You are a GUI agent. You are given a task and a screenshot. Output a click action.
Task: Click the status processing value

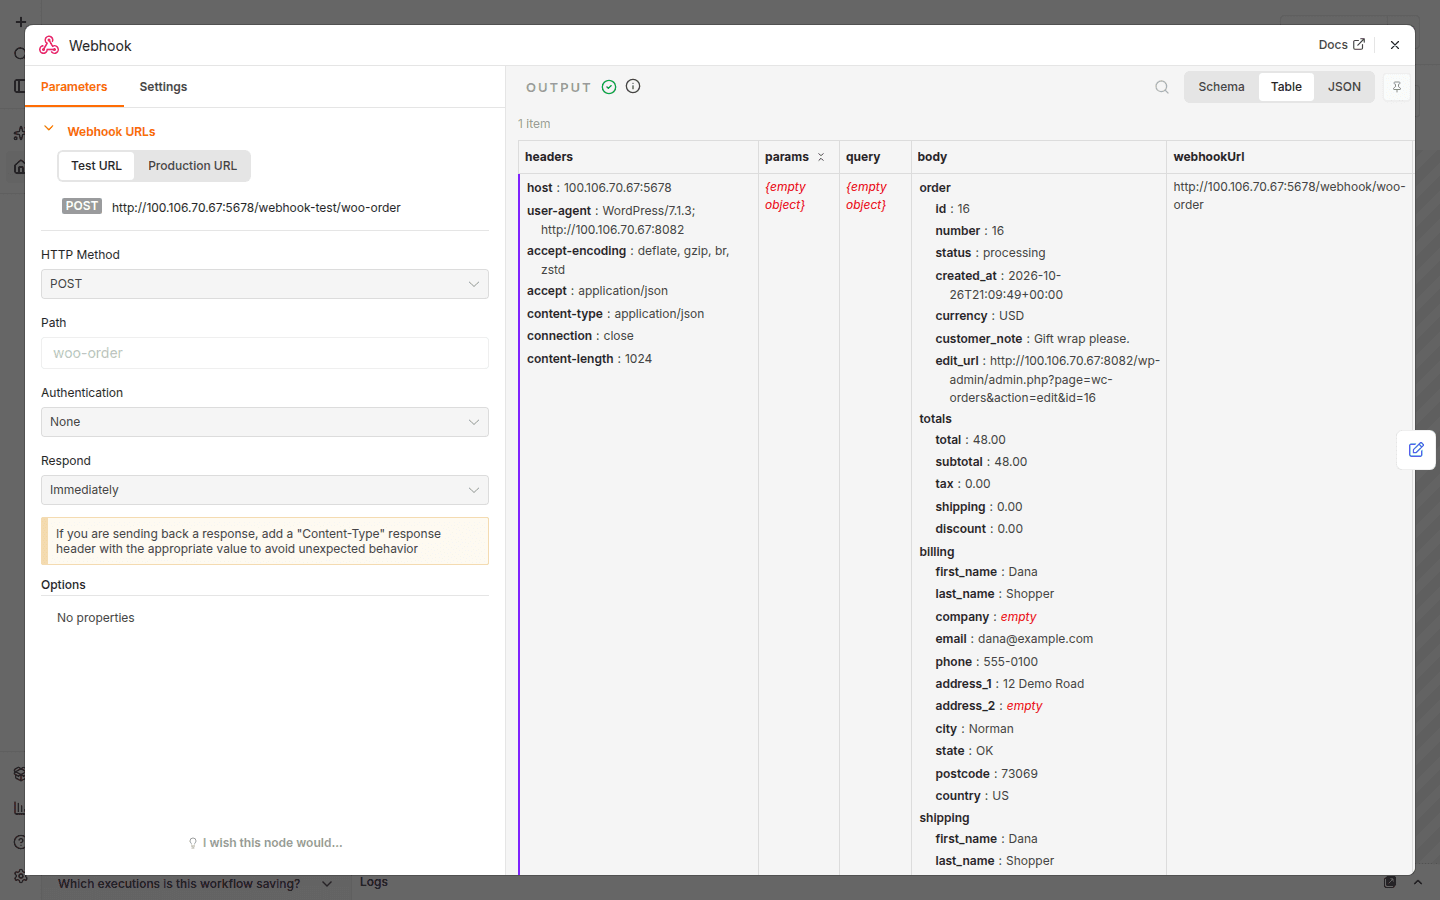point(1014,253)
